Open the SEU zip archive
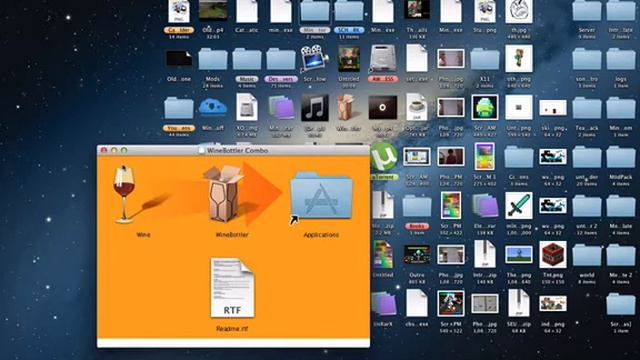This screenshot has width=640, height=360. [x=519, y=304]
